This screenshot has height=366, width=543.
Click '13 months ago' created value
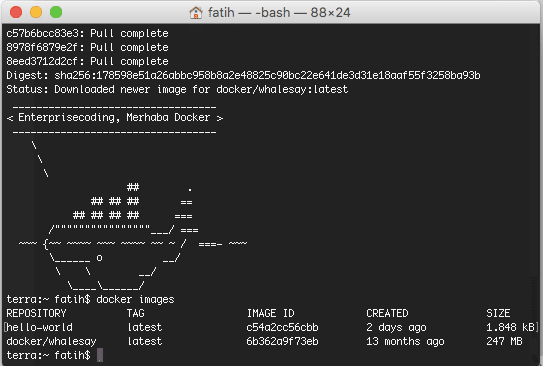[x=405, y=341]
